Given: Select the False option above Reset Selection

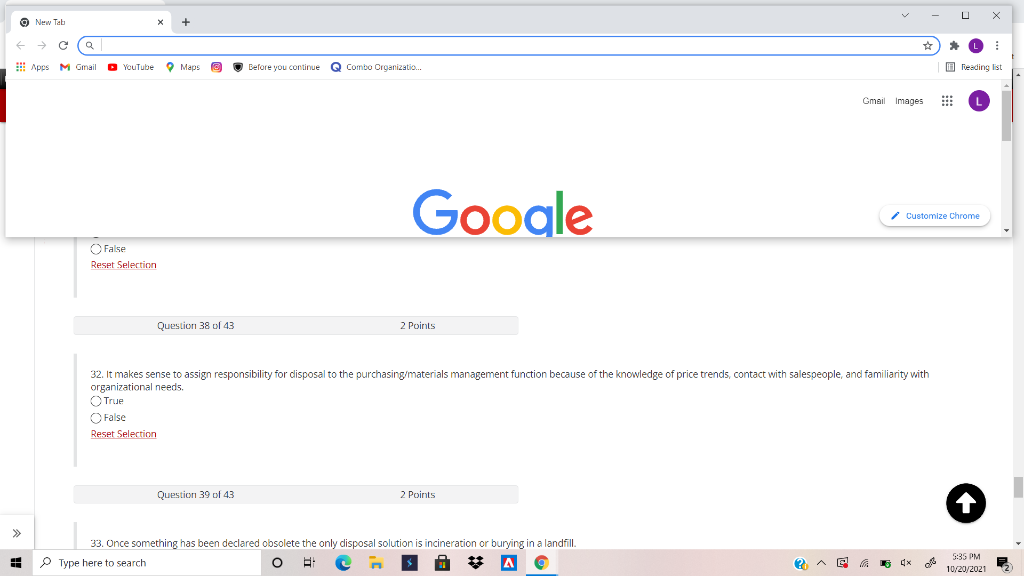Looking at the screenshot, I should 96,248.
